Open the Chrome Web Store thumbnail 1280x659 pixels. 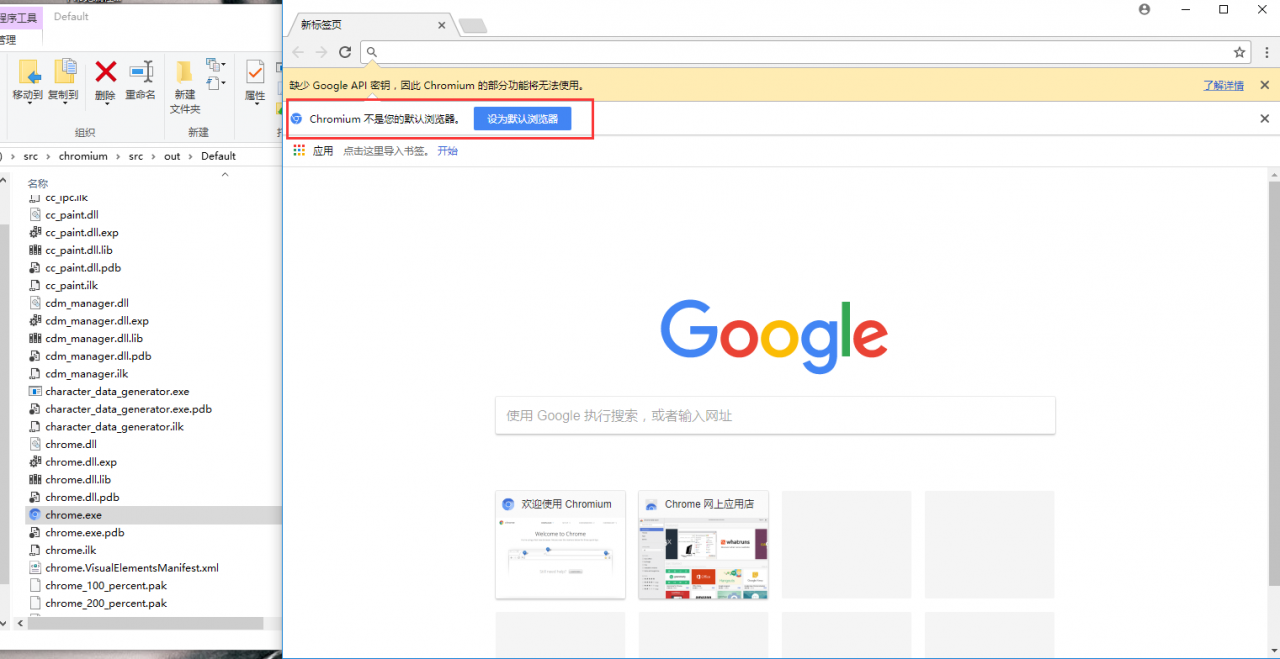coord(703,545)
